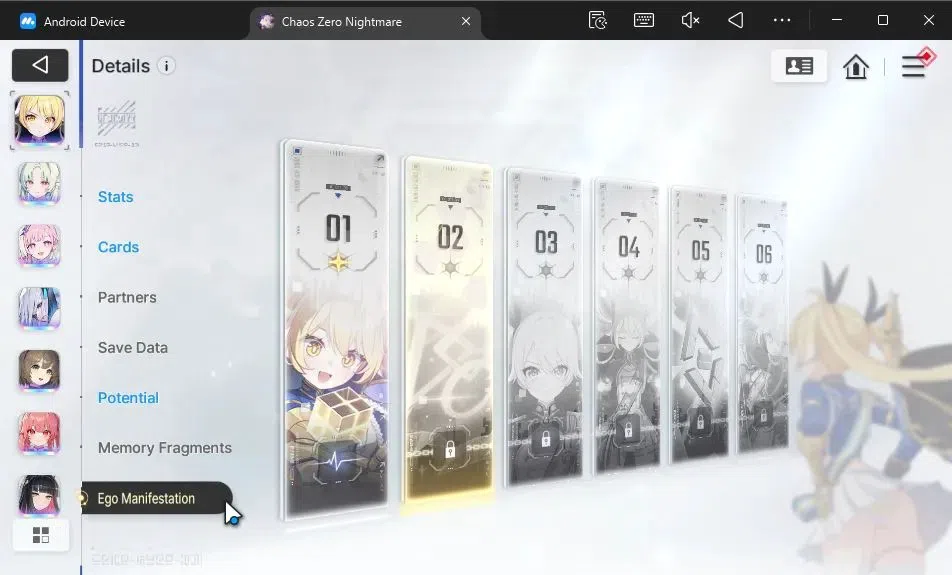Open Memory Fragments section
Image resolution: width=952 pixels, height=575 pixels.
(165, 448)
